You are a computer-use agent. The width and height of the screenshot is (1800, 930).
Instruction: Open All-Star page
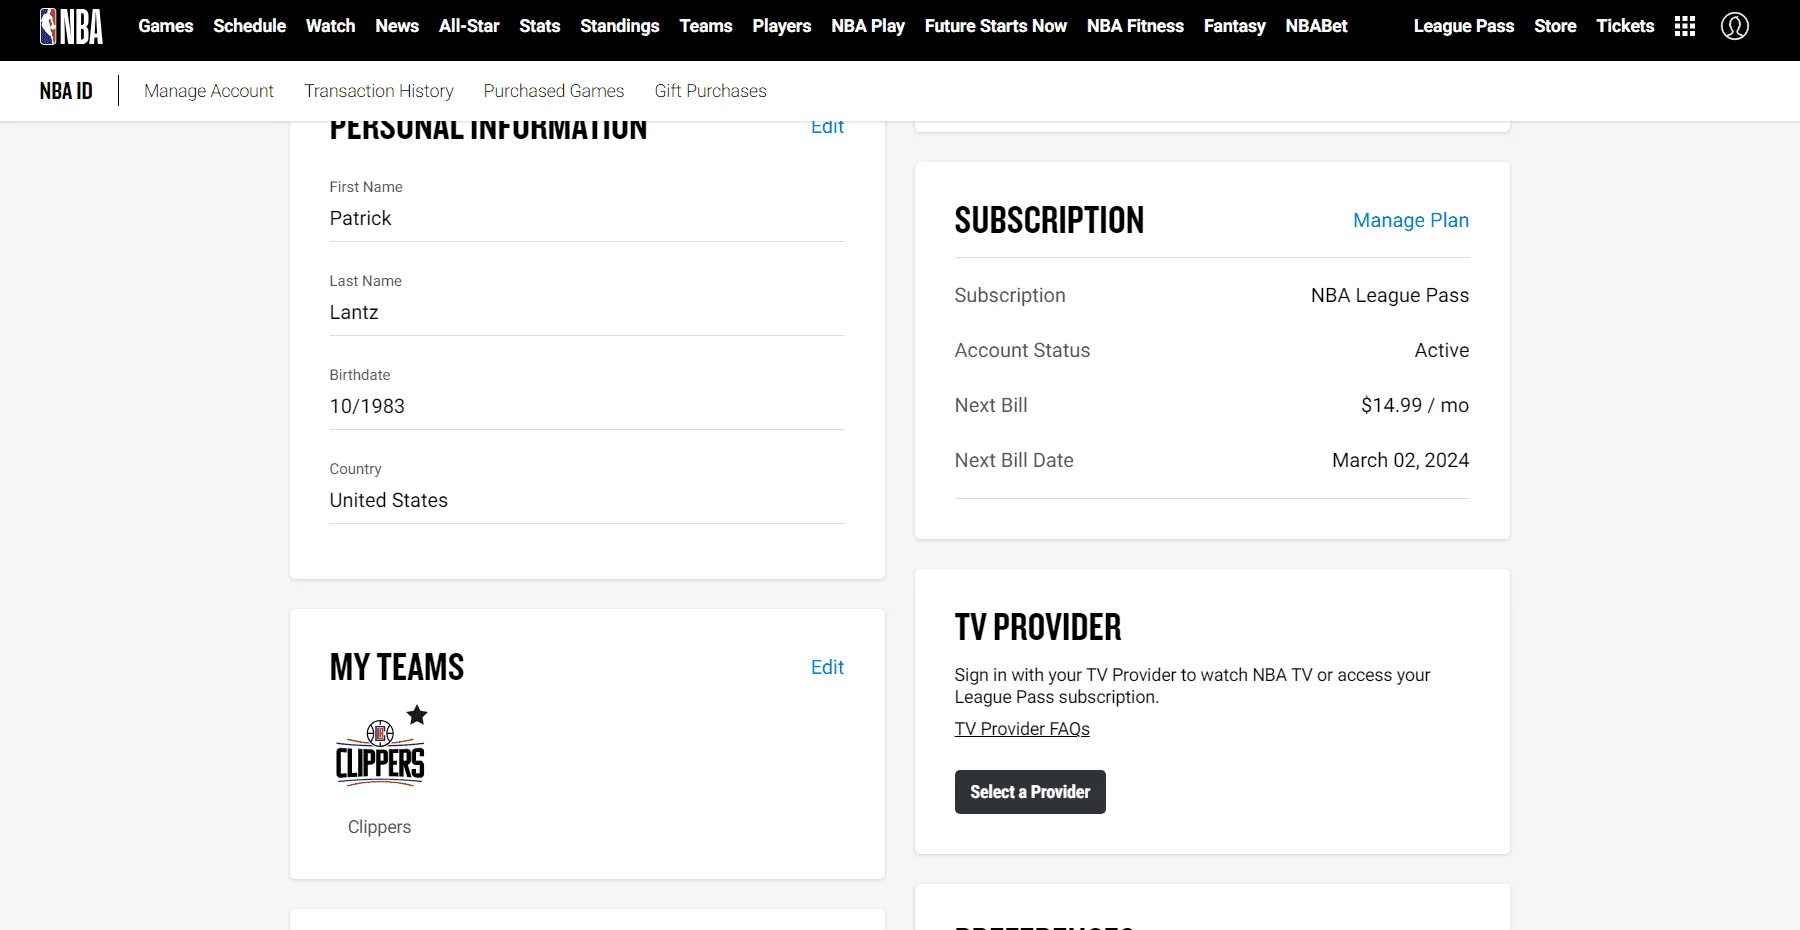(x=469, y=26)
